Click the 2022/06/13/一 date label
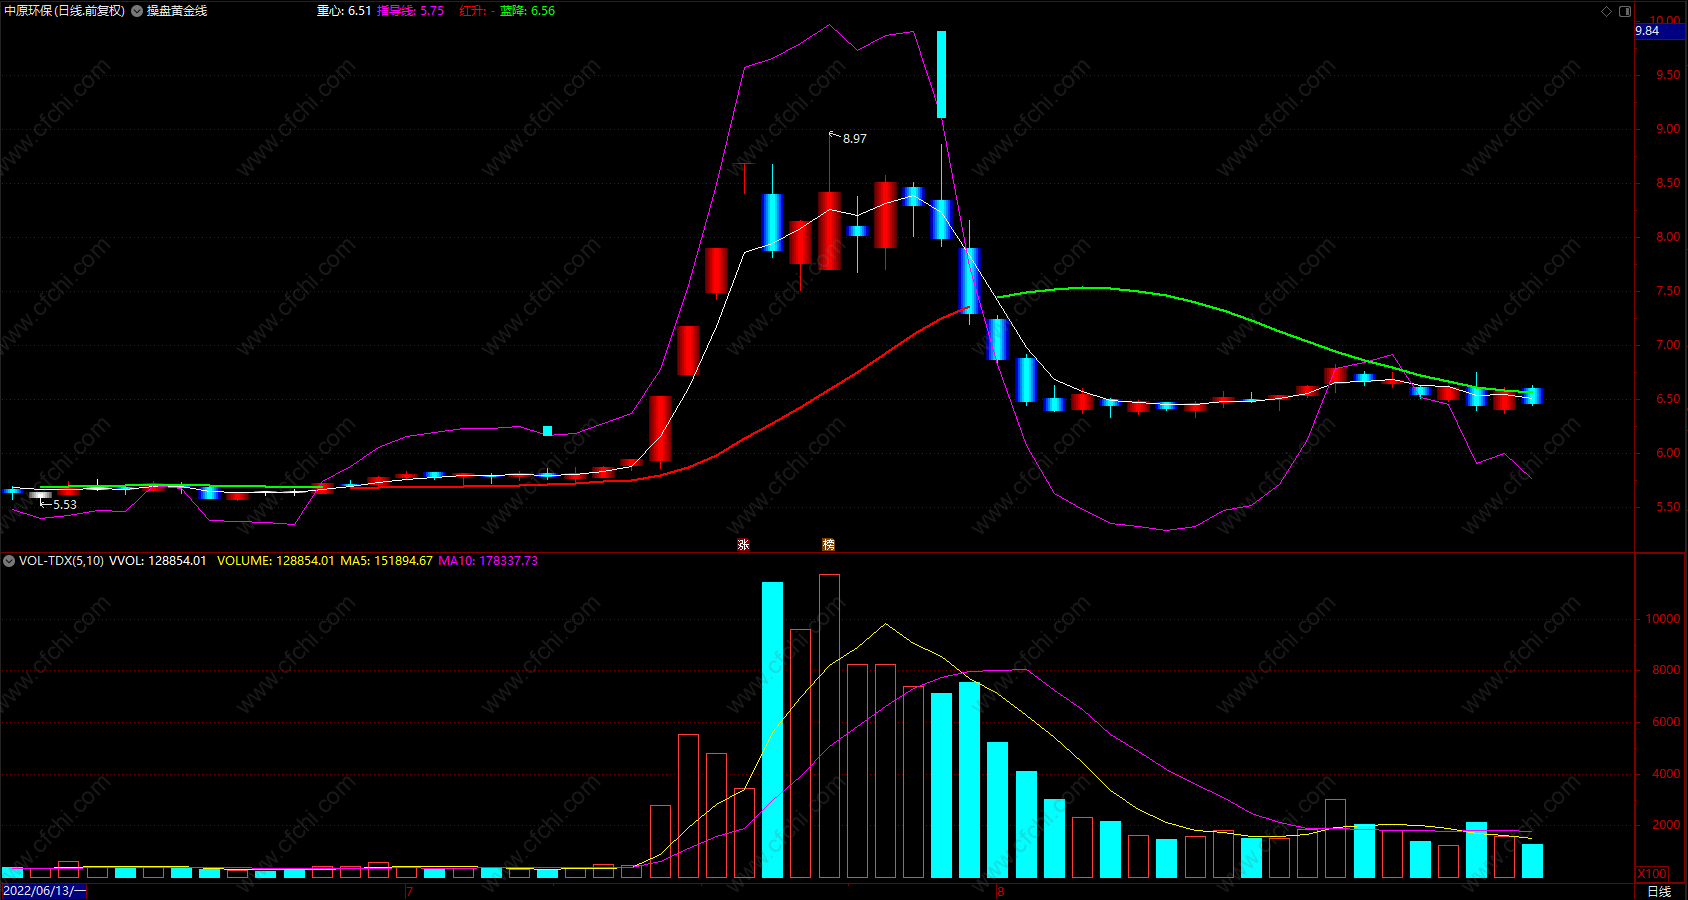Screen dimensions: 1688x900 tap(44, 891)
